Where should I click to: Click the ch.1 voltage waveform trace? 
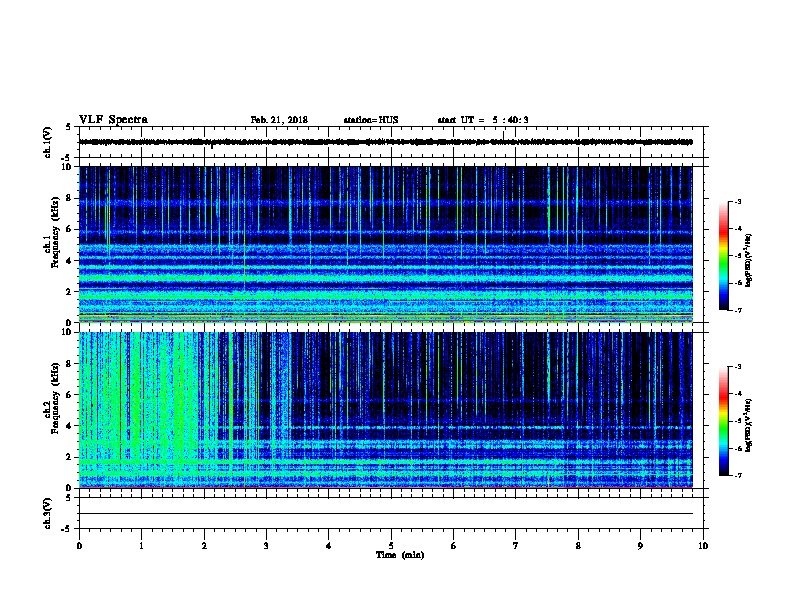coord(386,142)
